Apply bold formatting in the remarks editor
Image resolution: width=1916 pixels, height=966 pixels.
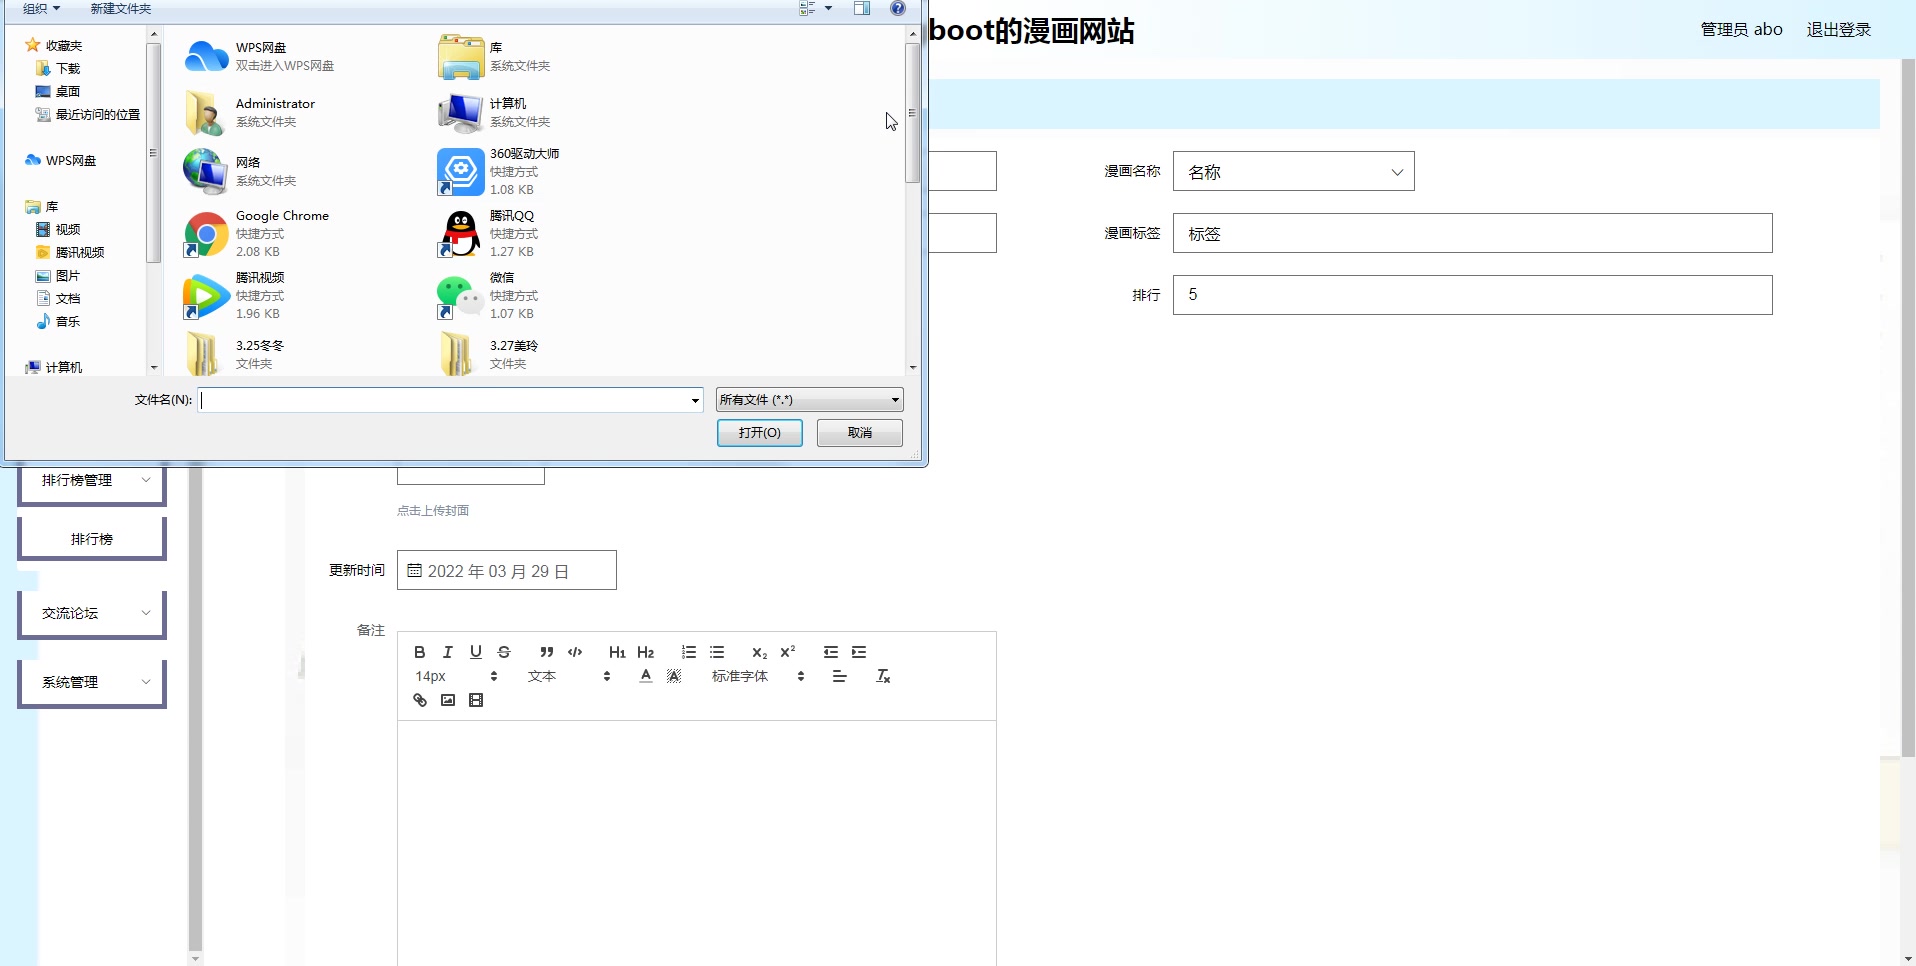[419, 652]
